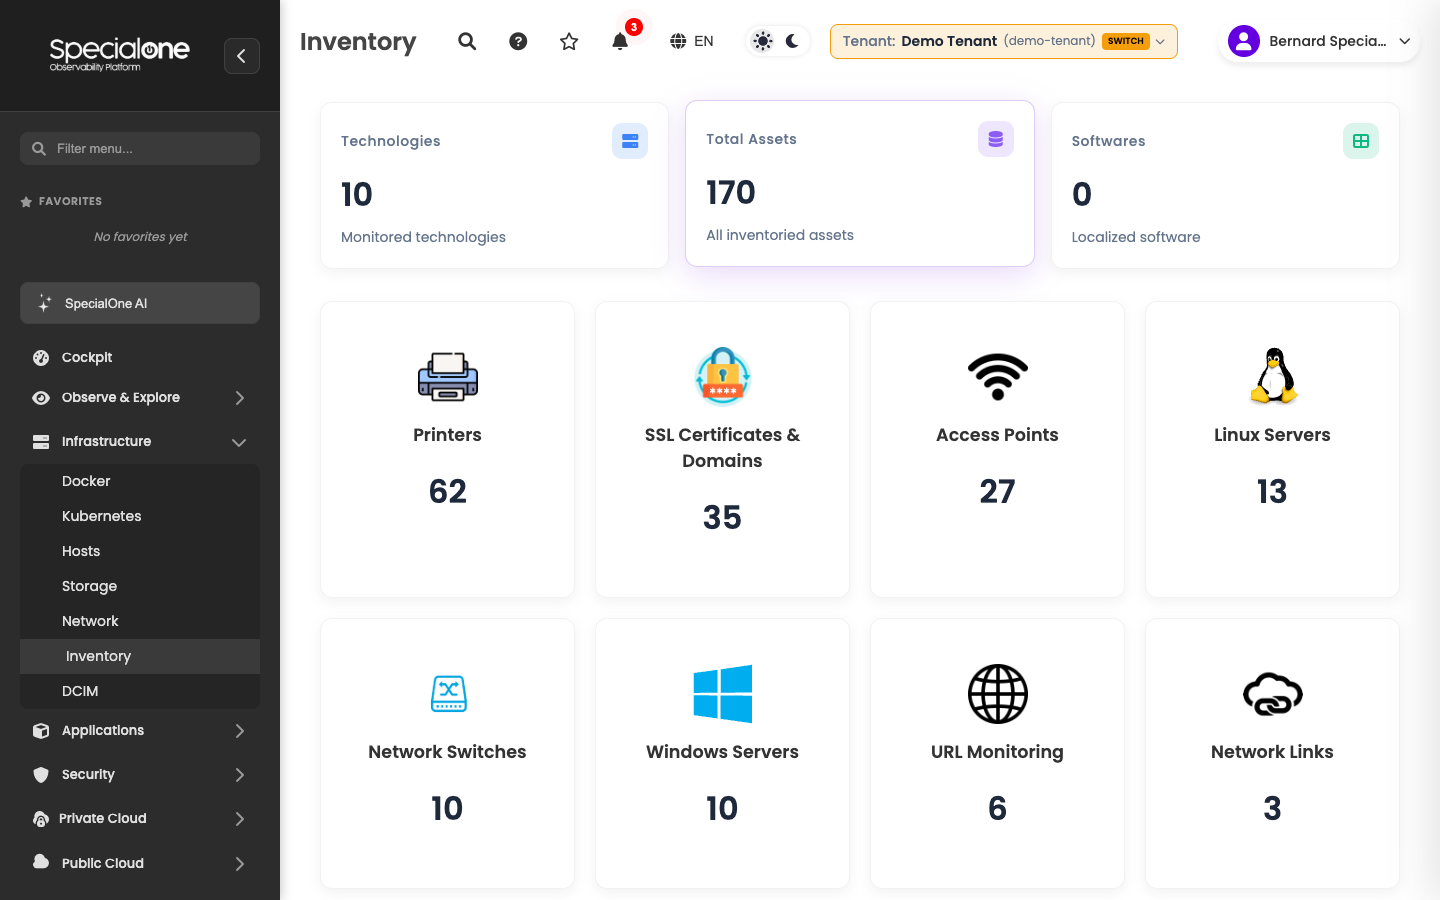1440x900 pixels.
Task: Click the Cockpit gauge icon
Action: pos(41,357)
